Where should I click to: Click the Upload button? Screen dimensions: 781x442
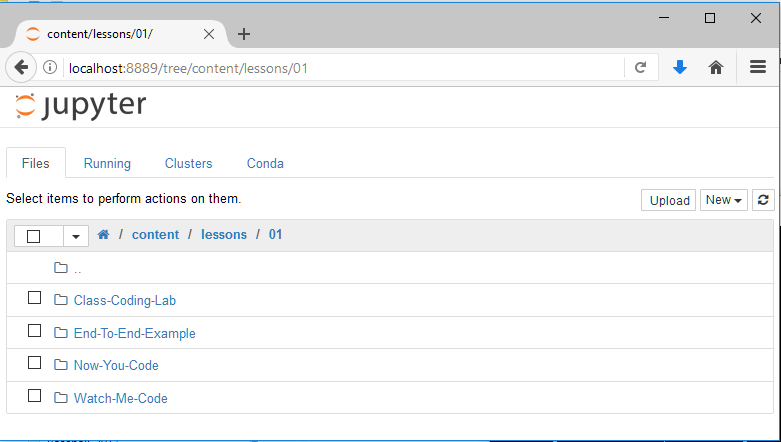669,200
